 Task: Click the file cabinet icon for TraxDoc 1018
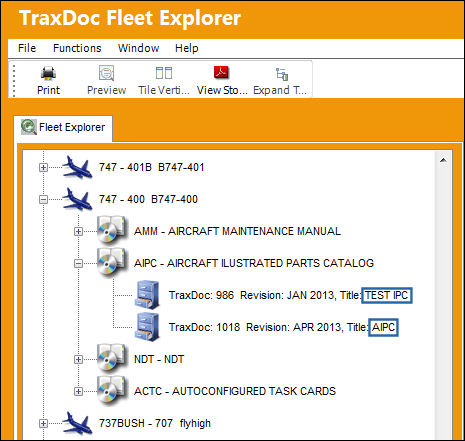point(147,327)
